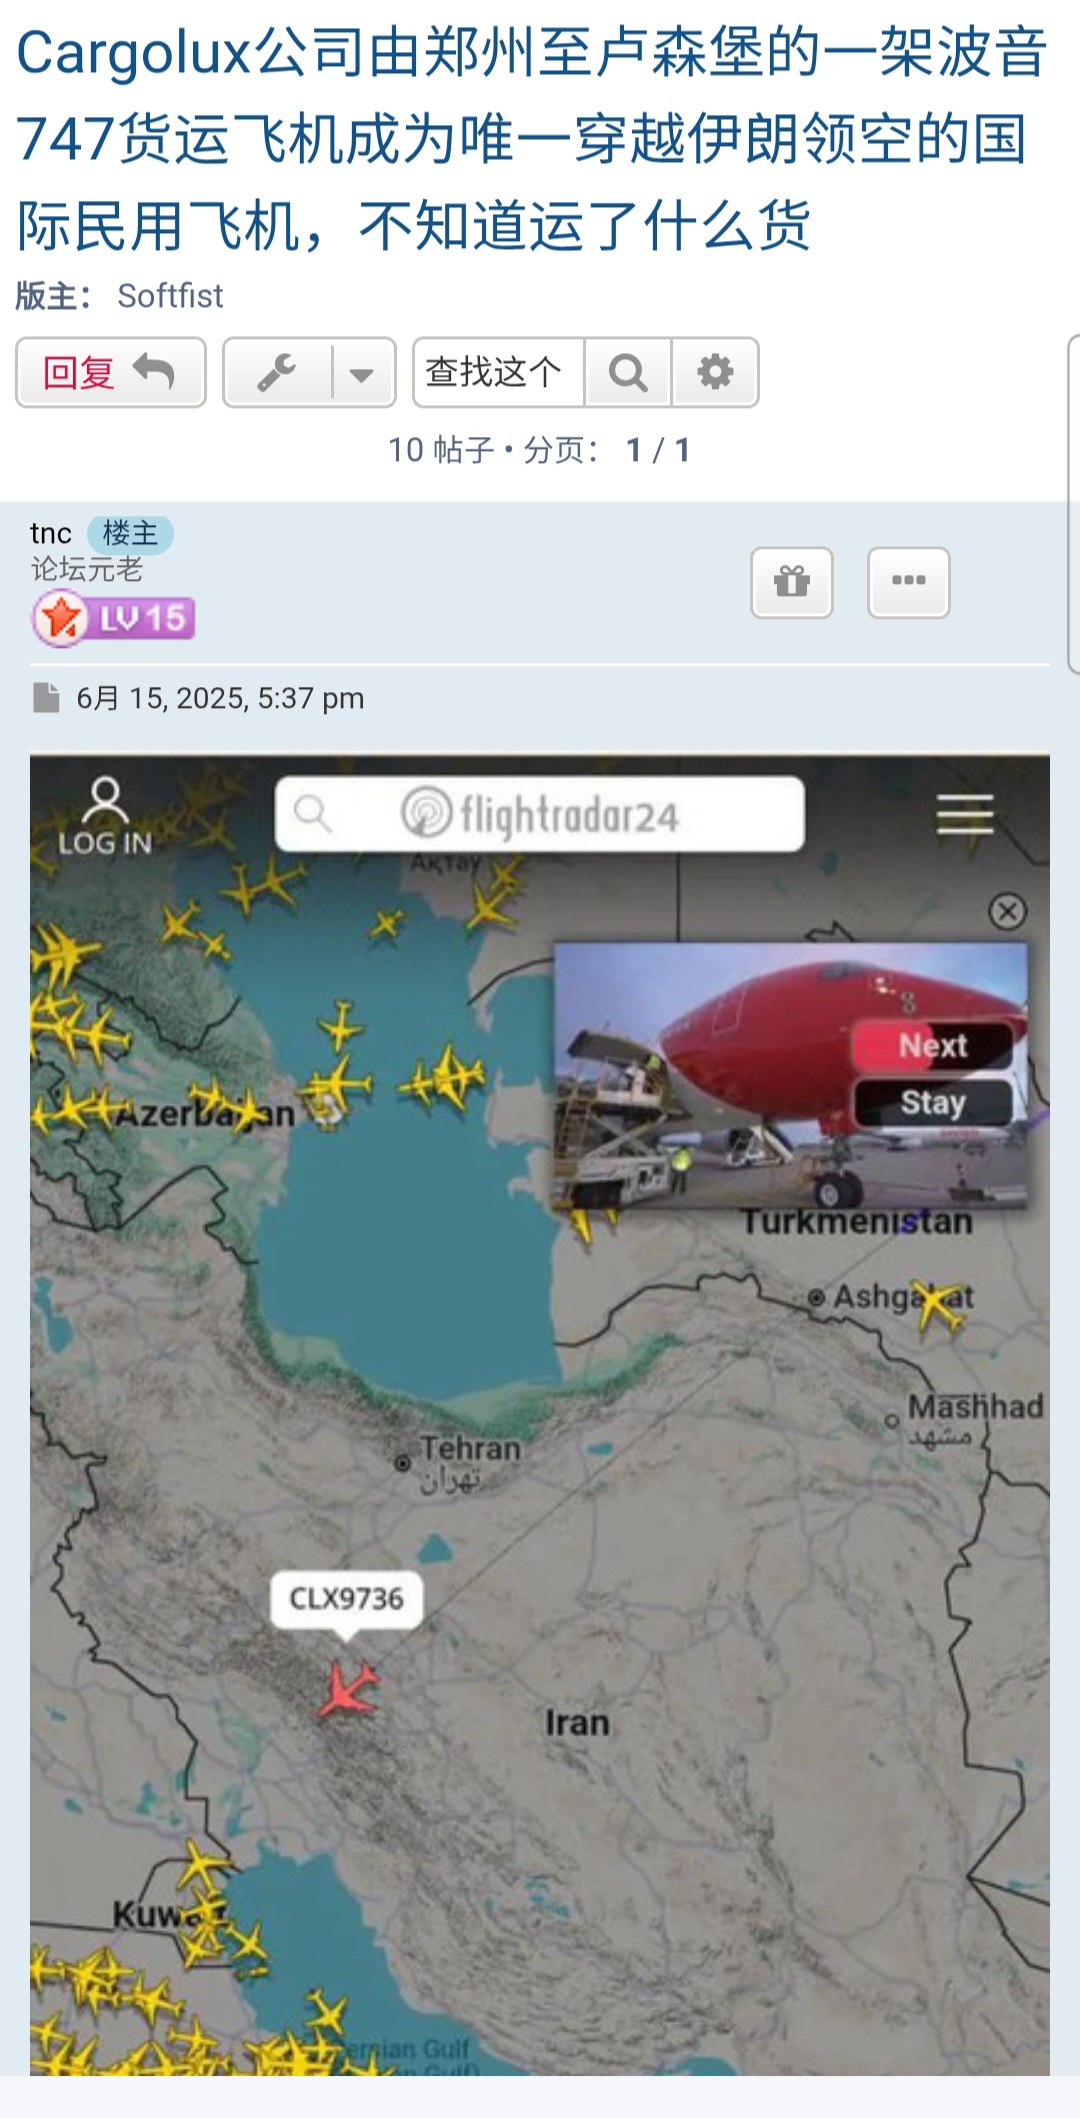
Task: Open the topic title link about Cargolux
Action: click(x=530, y=139)
